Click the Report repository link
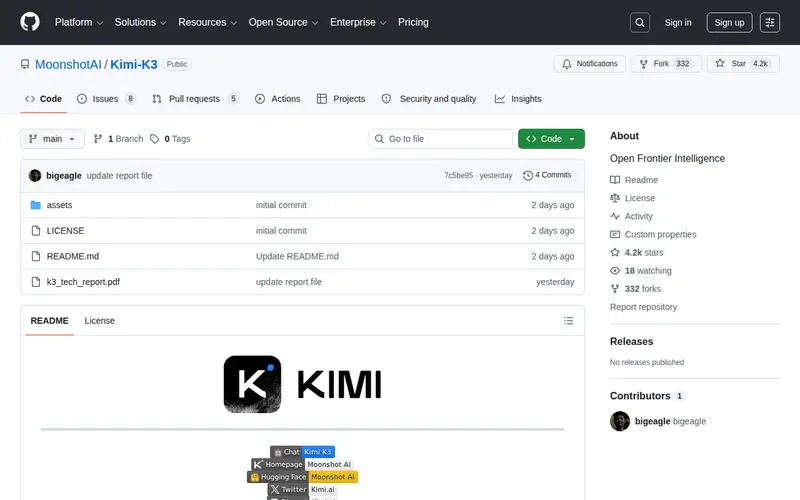Screen dimensions: 800x500 click(643, 307)
